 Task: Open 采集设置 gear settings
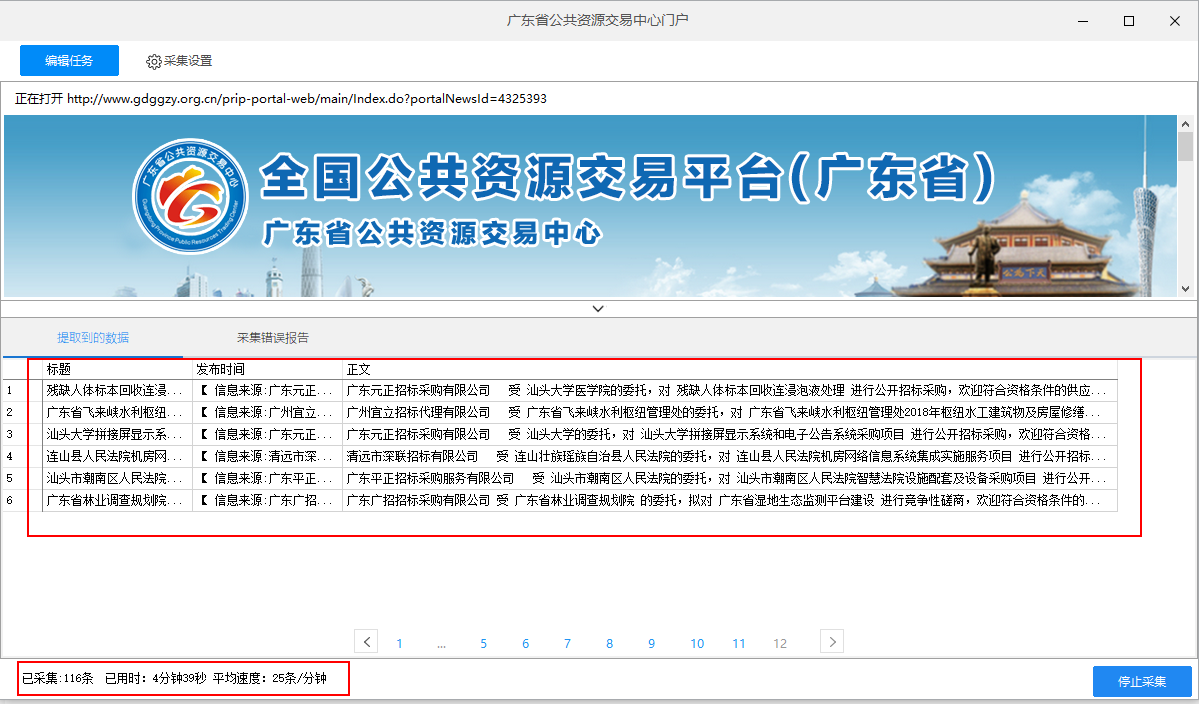click(179, 61)
